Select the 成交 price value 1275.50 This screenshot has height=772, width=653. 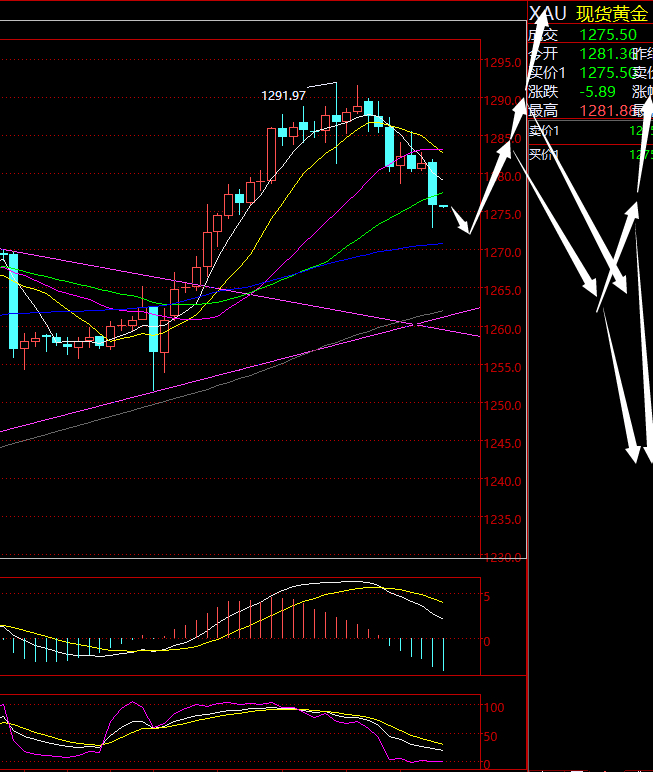coord(608,35)
